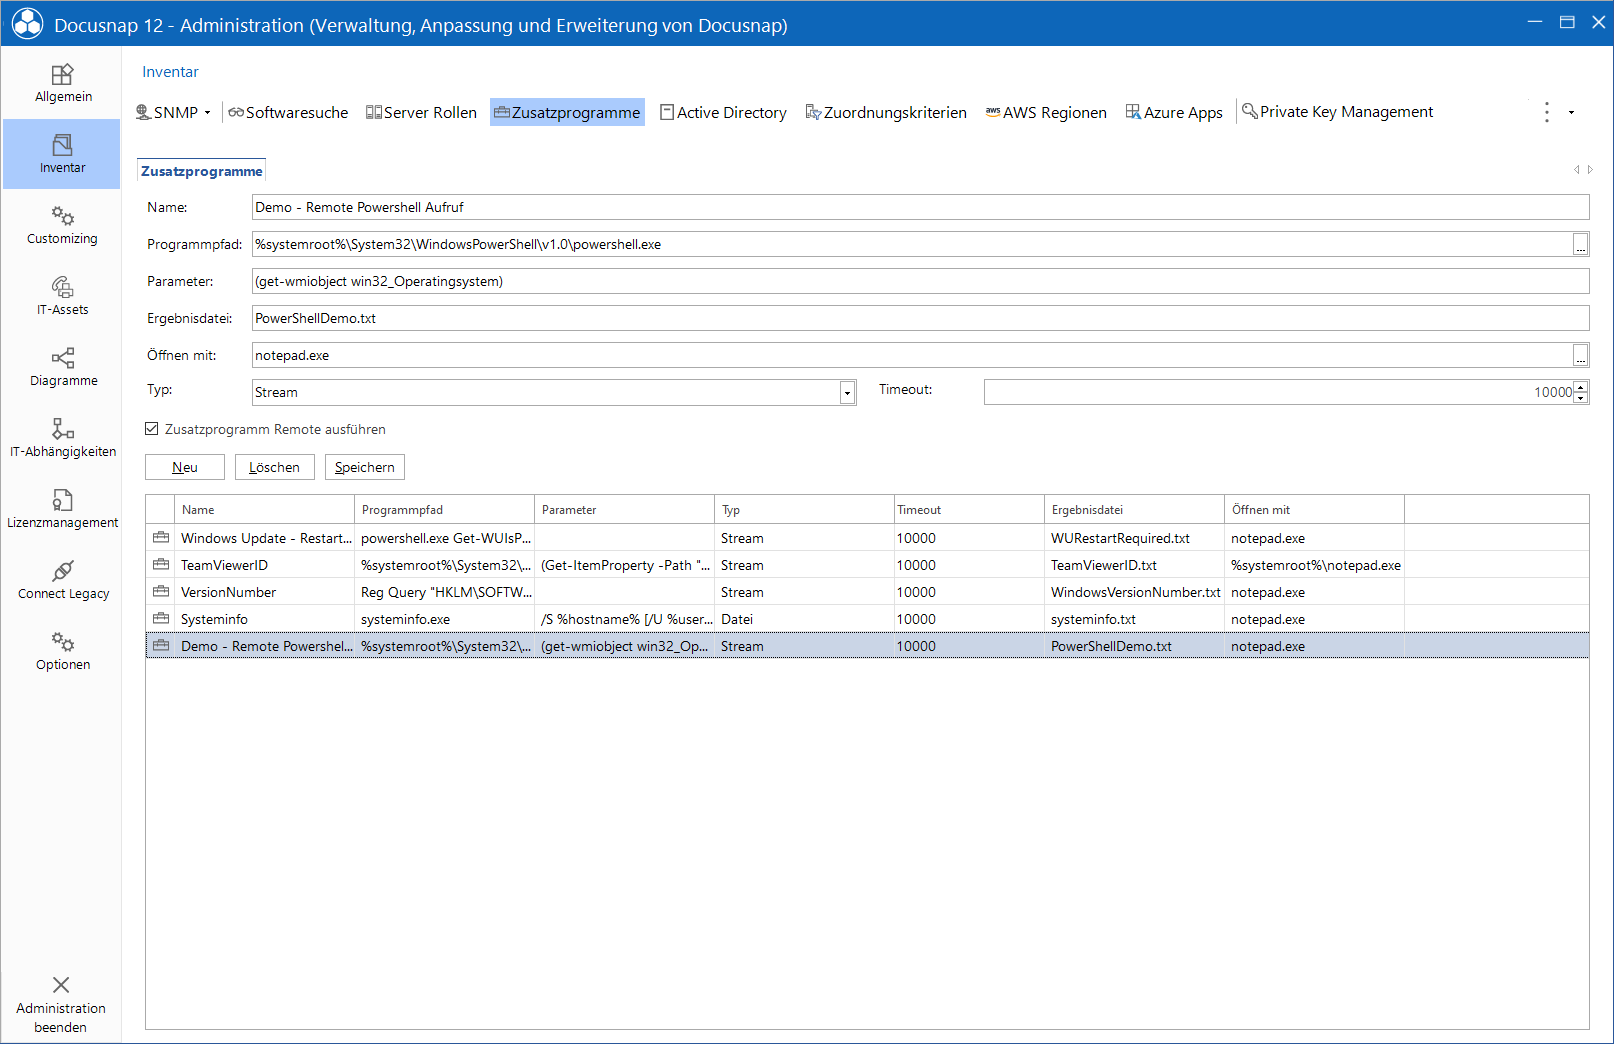Sort table by Timeout column header

pos(968,510)
